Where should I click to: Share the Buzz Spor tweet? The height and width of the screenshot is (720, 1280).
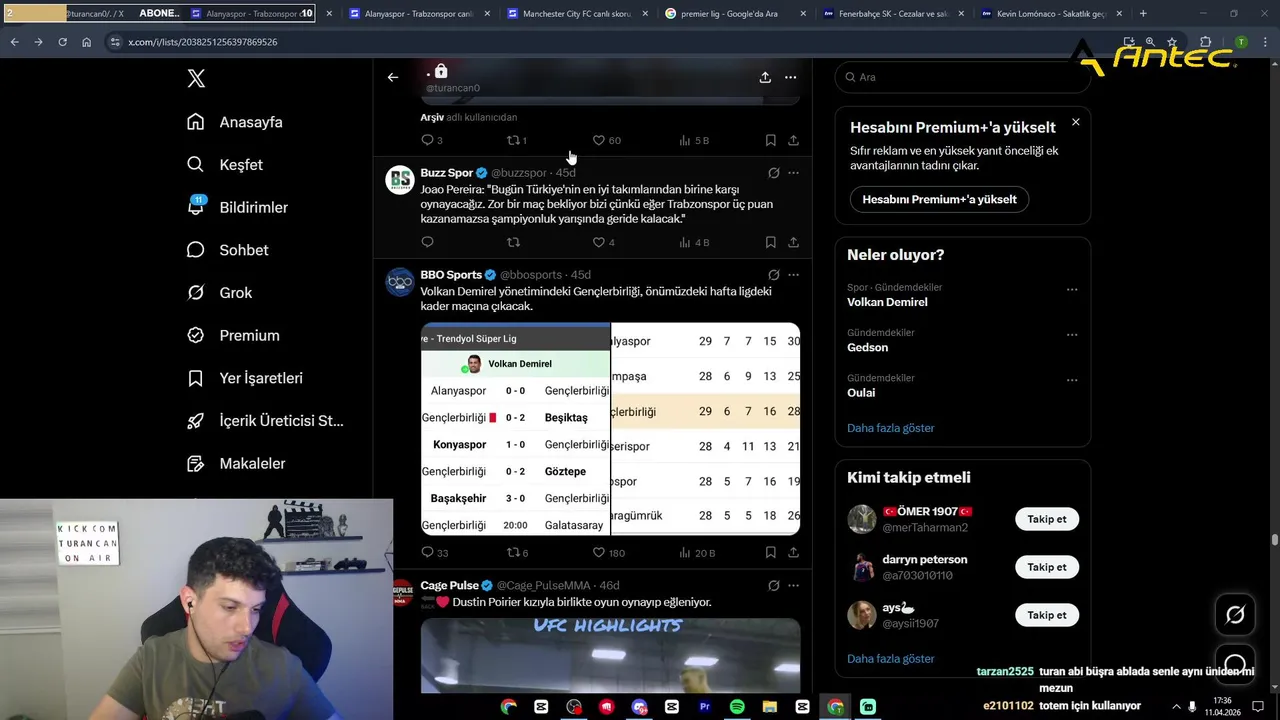point(793,242)
